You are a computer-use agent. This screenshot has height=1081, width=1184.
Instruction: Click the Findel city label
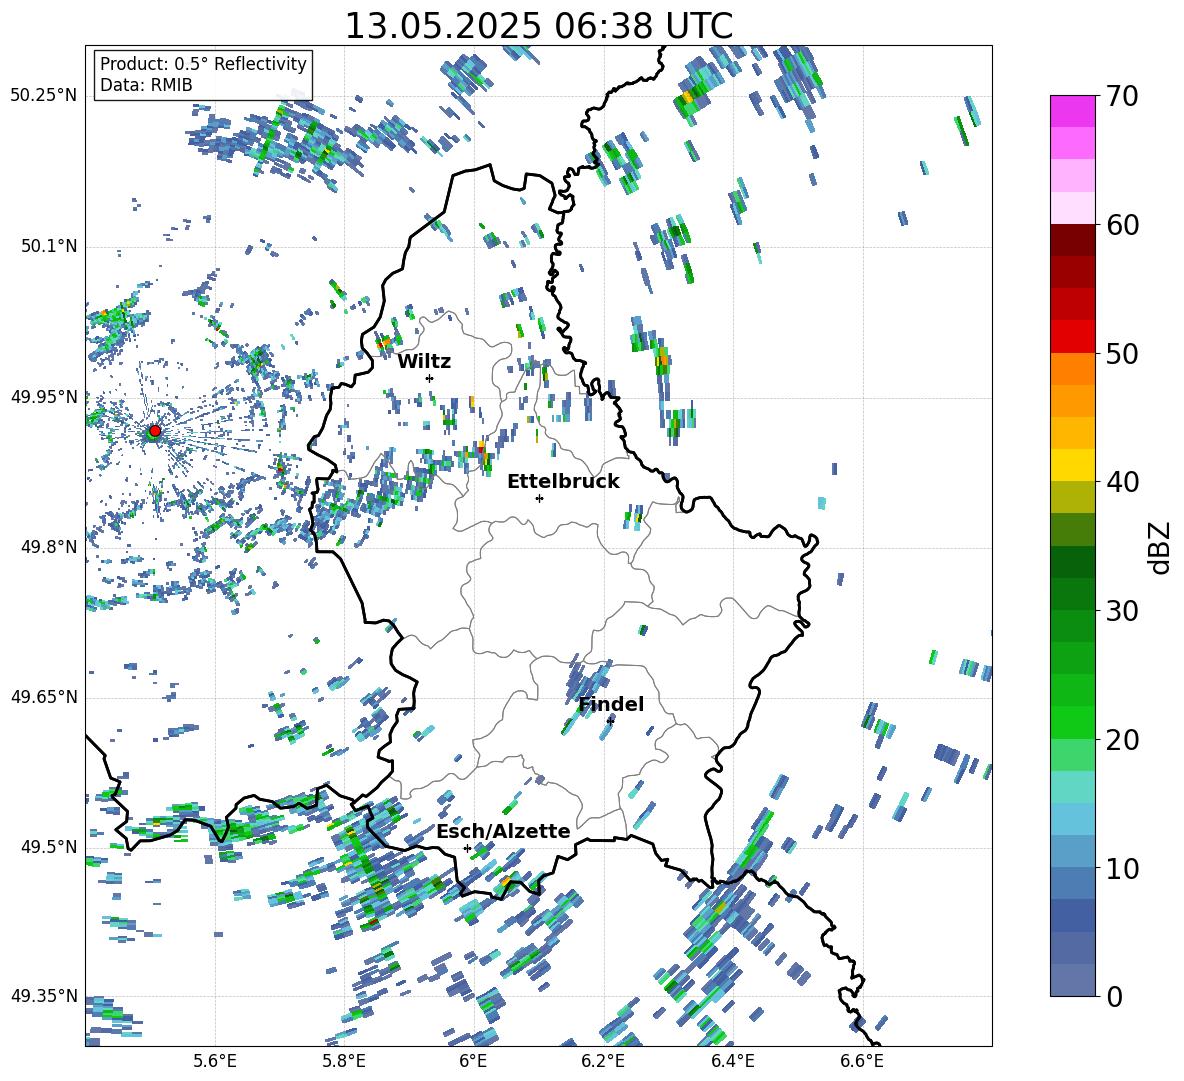click(x=611, y=704)
